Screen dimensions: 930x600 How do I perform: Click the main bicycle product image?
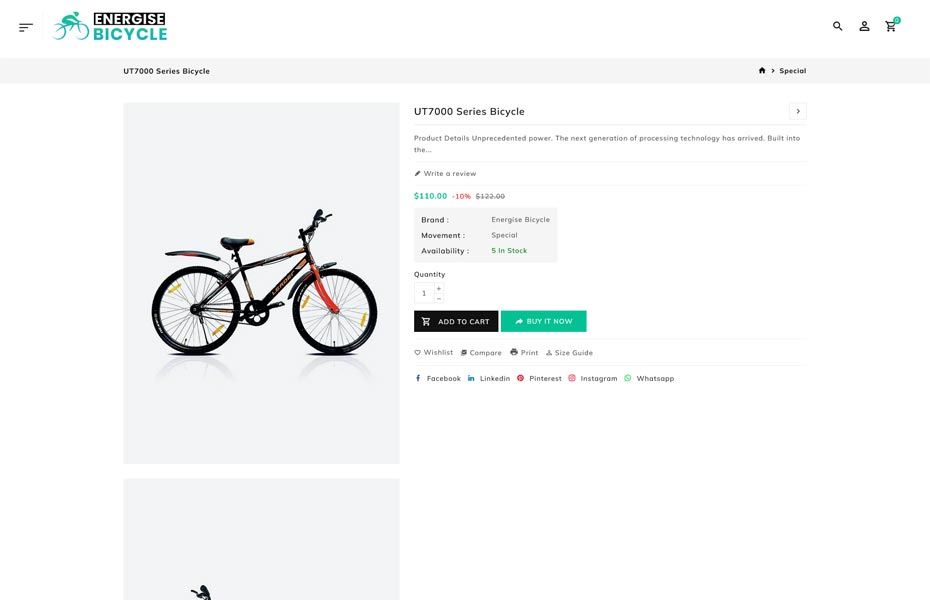(261, 283)
